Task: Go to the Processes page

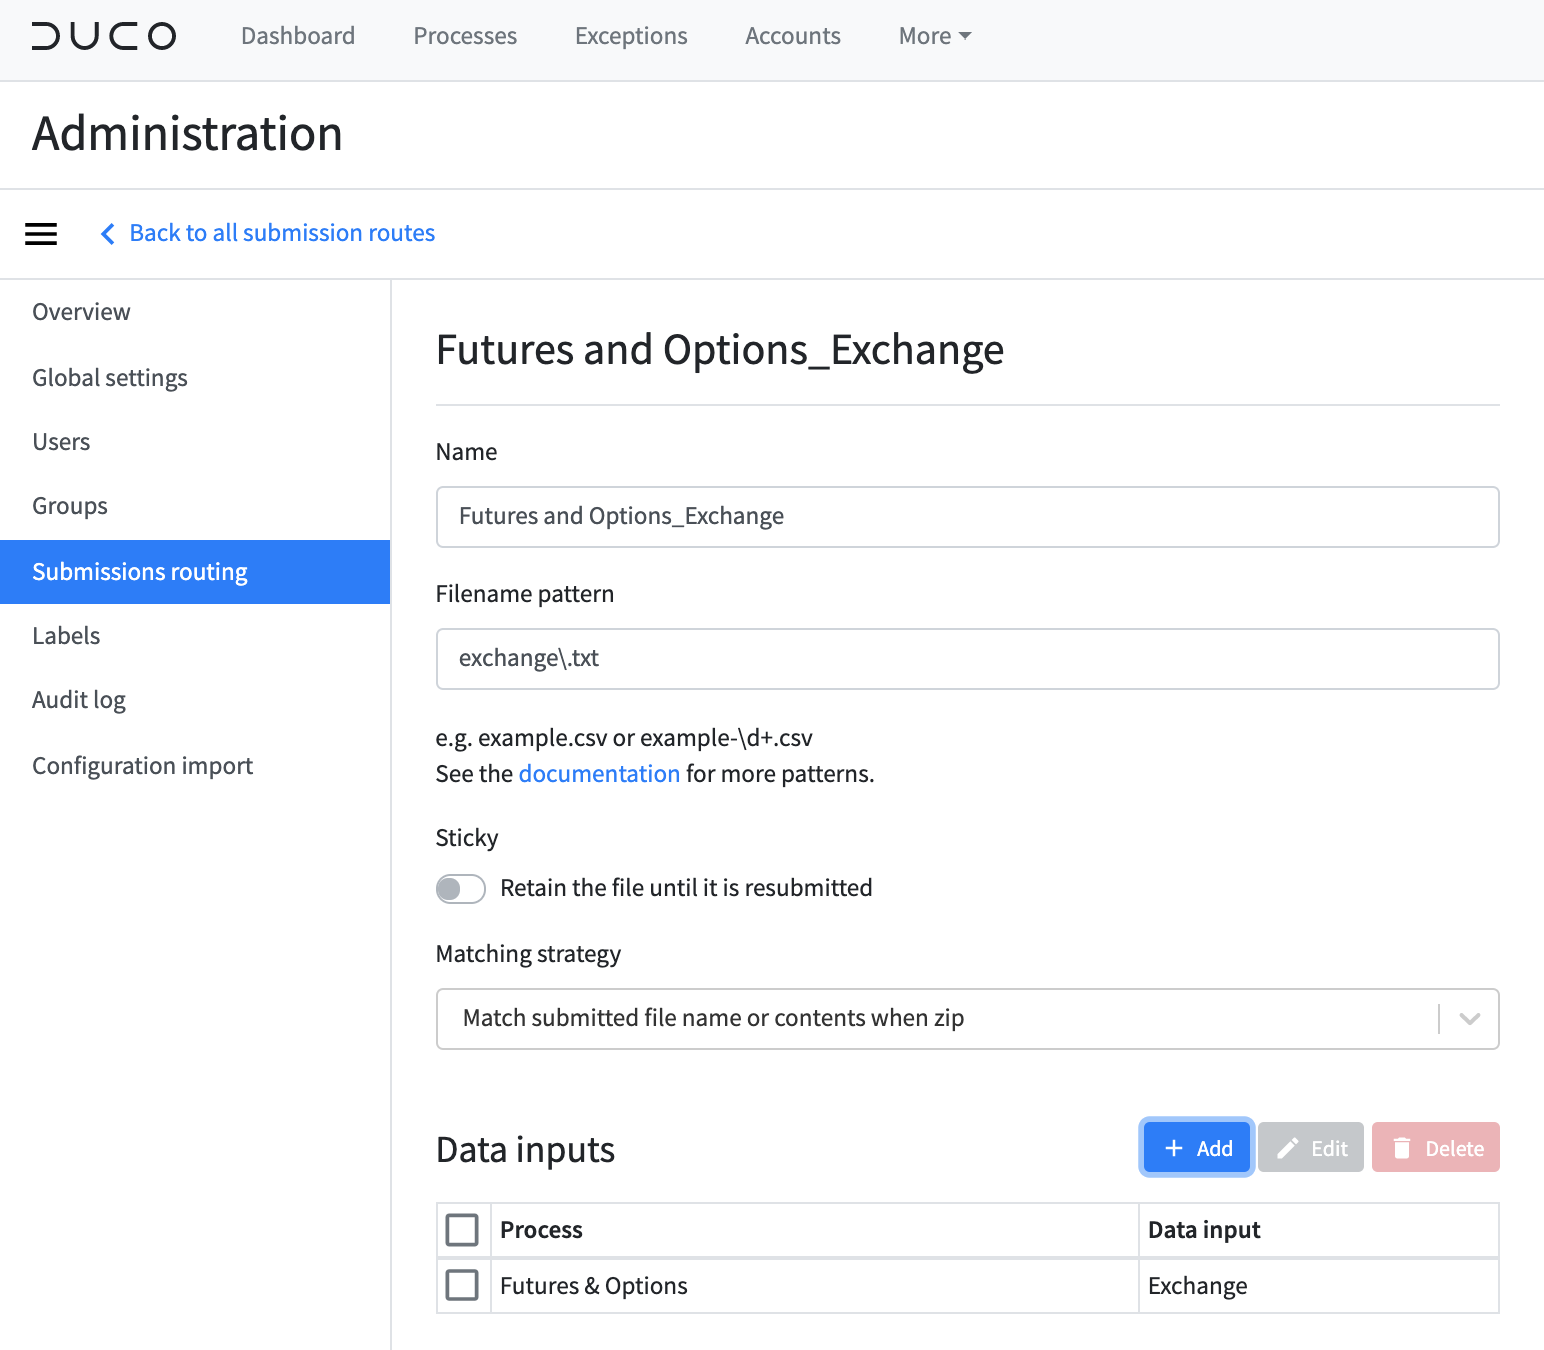Action: tap(465, 36)
